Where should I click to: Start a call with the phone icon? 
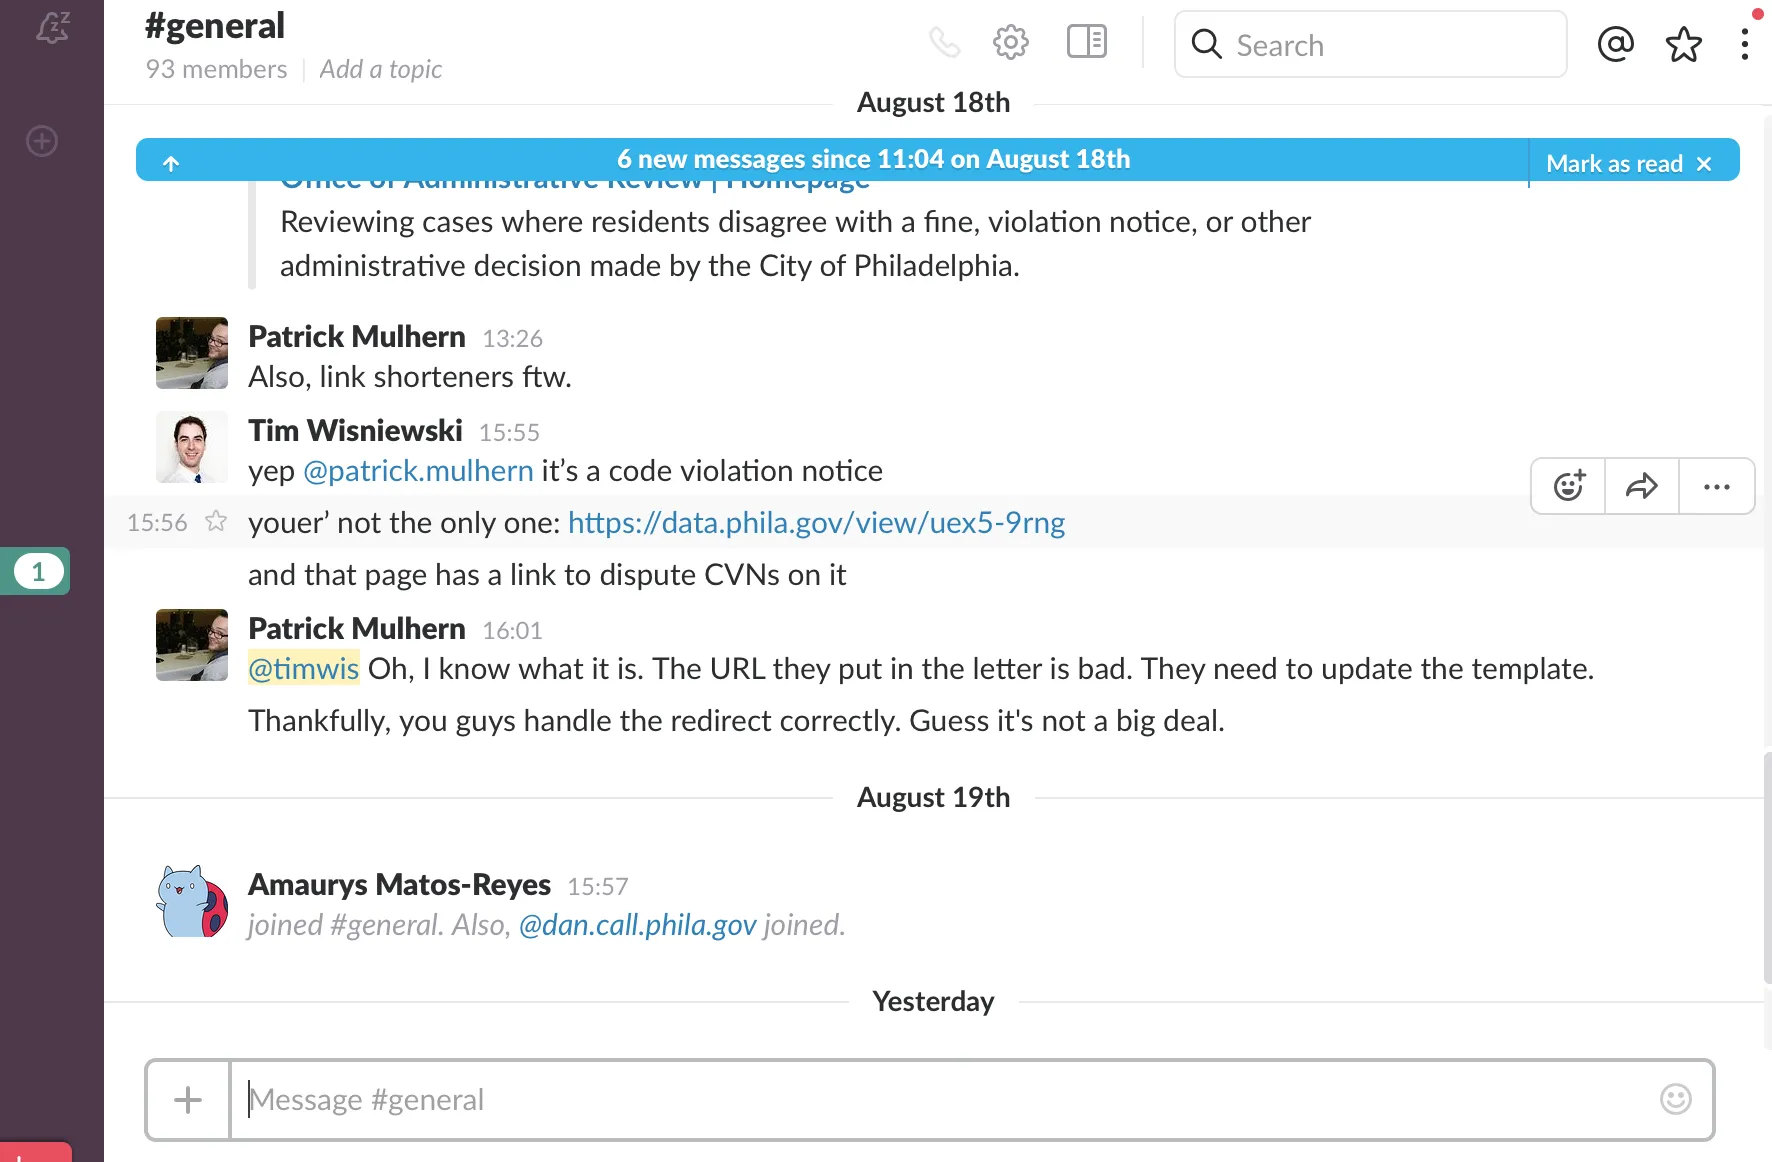click(944, 43)
